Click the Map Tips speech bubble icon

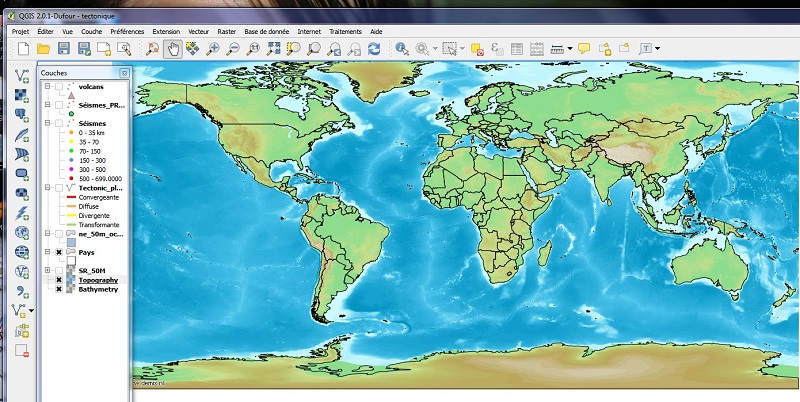[584, 48]
